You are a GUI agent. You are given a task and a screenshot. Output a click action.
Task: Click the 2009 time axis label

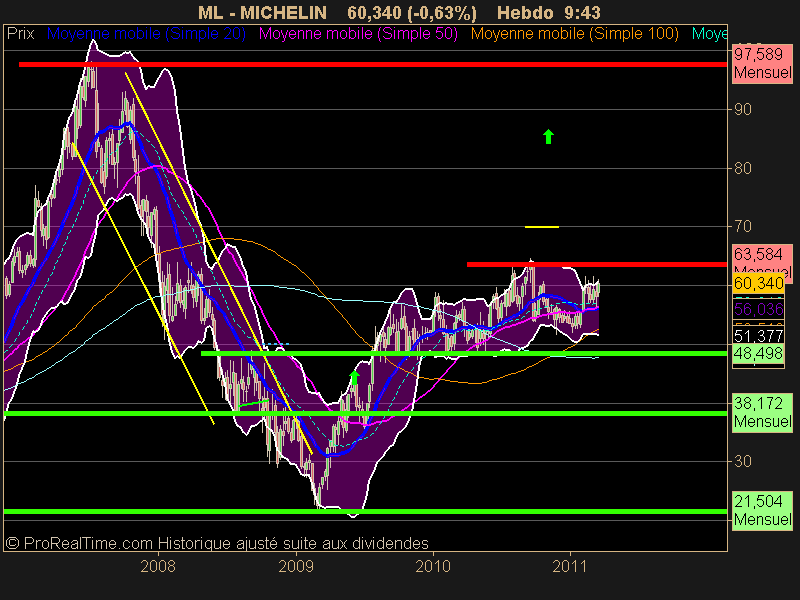point(295,566)
